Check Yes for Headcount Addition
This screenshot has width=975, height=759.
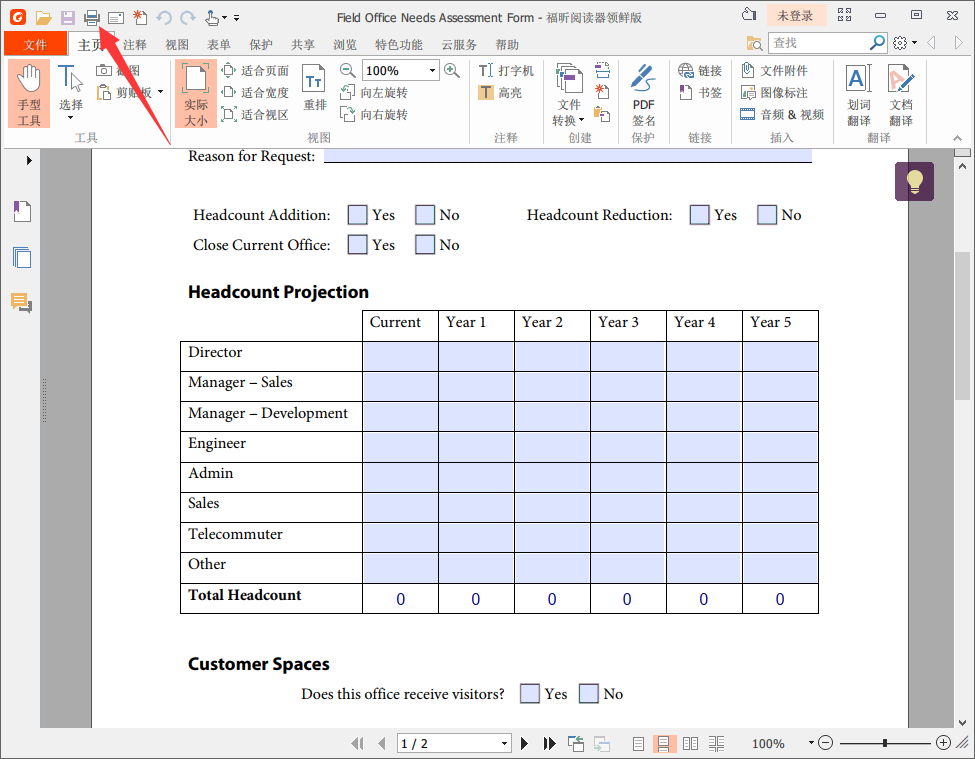pyautogui.click(x=357, y=215)
